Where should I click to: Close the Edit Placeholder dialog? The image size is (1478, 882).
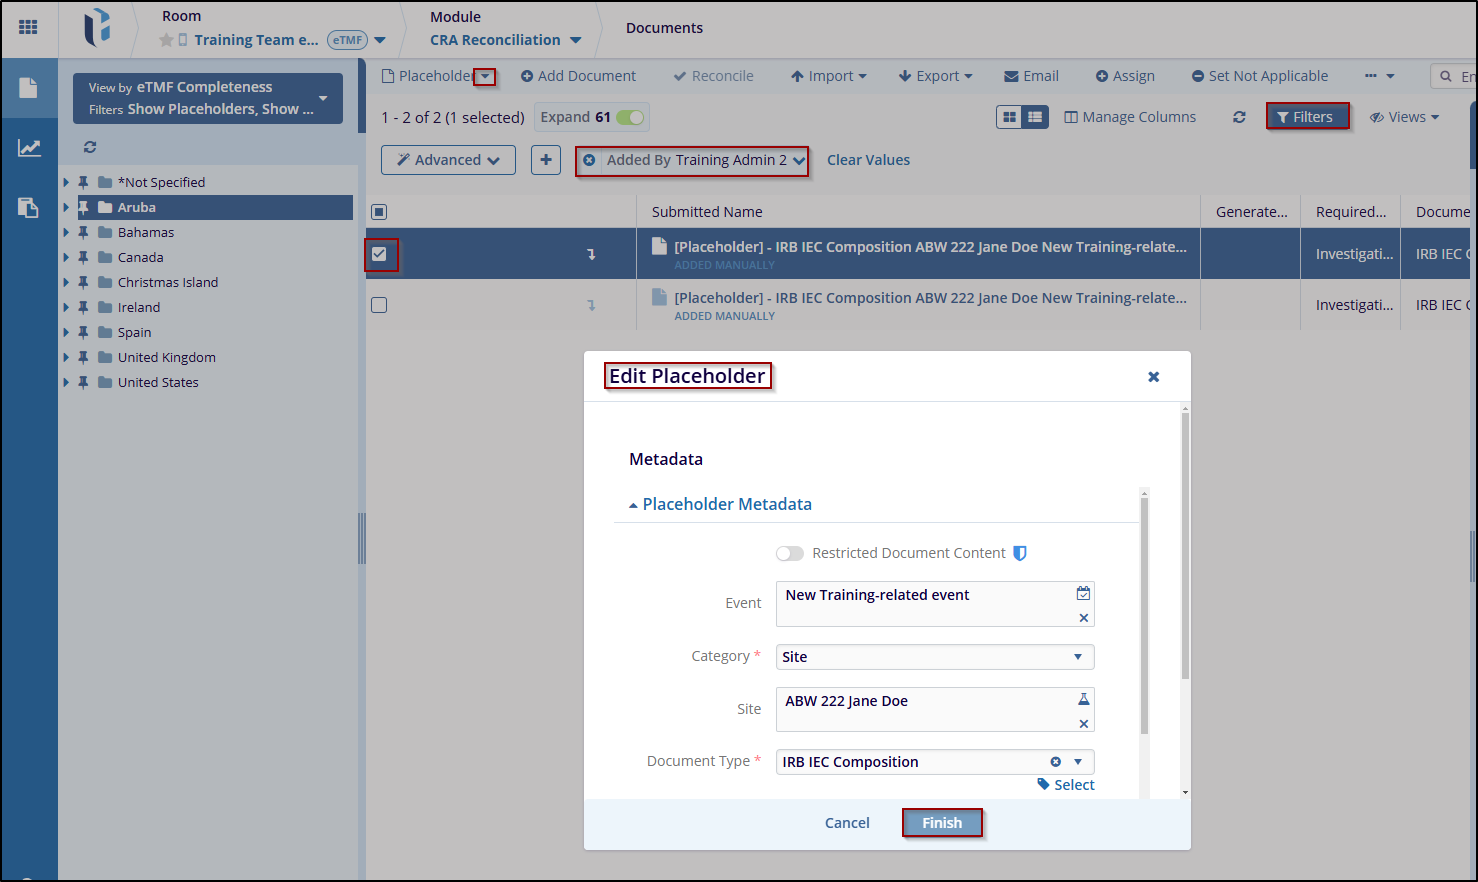pos(1153,377)
